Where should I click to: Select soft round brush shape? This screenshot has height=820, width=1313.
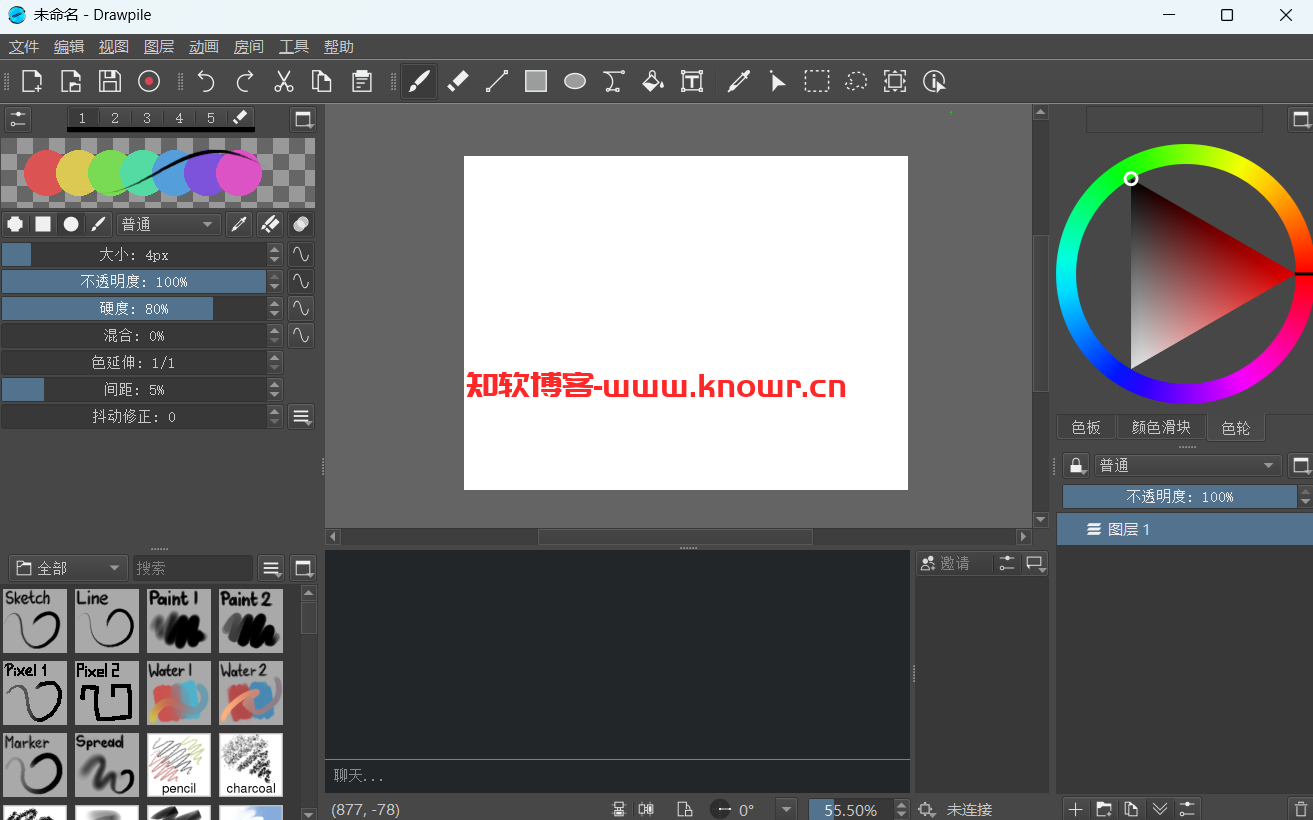pyautogui.click(x=71, y=224)
